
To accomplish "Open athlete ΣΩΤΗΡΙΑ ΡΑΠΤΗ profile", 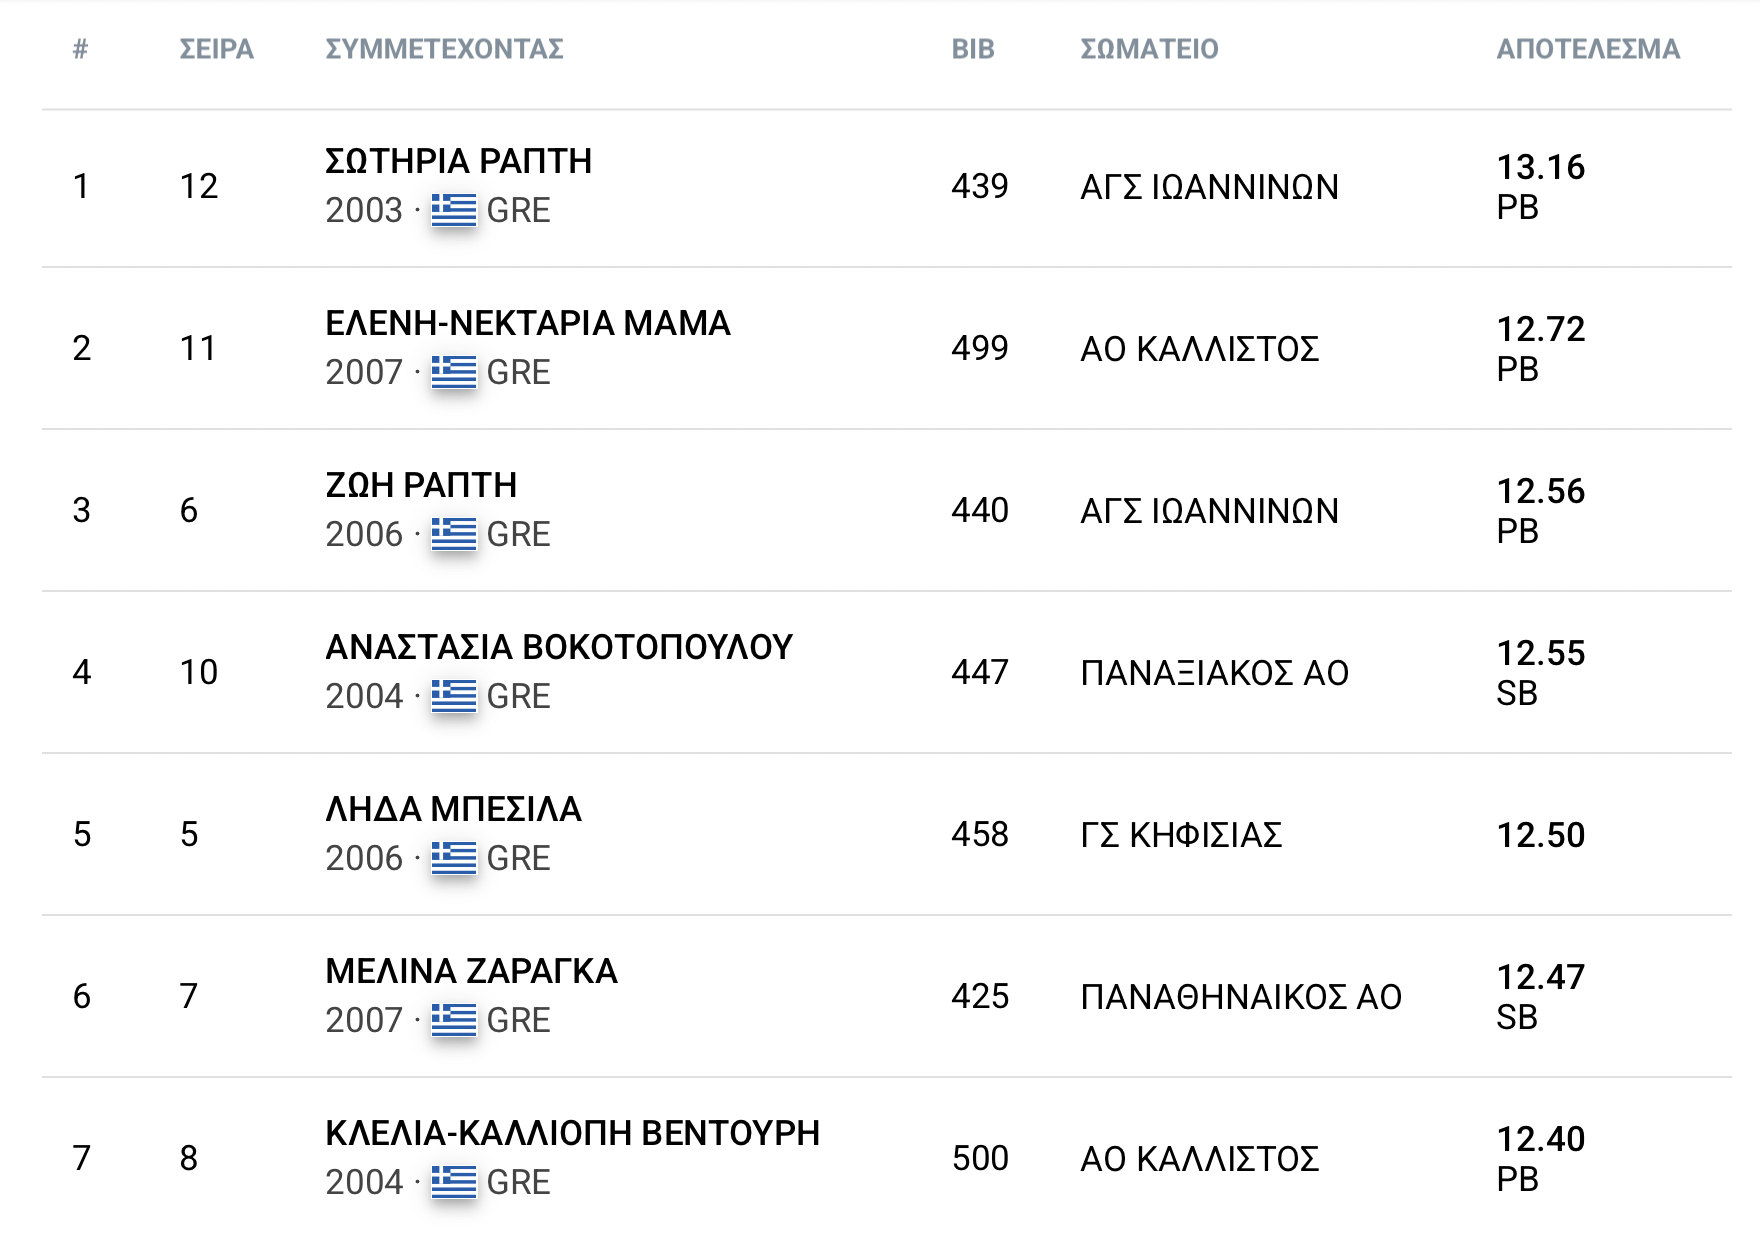I will coord(459,161).
